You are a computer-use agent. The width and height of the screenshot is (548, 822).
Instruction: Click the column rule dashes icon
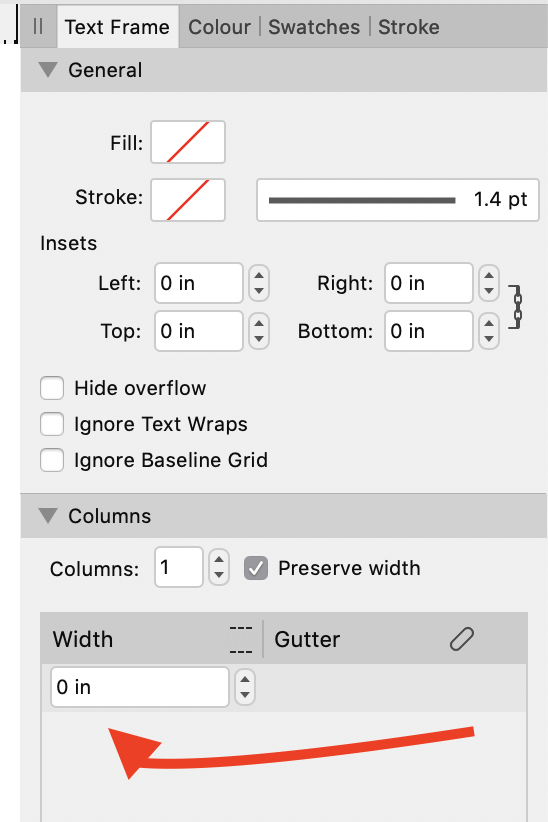coord(241,640)
